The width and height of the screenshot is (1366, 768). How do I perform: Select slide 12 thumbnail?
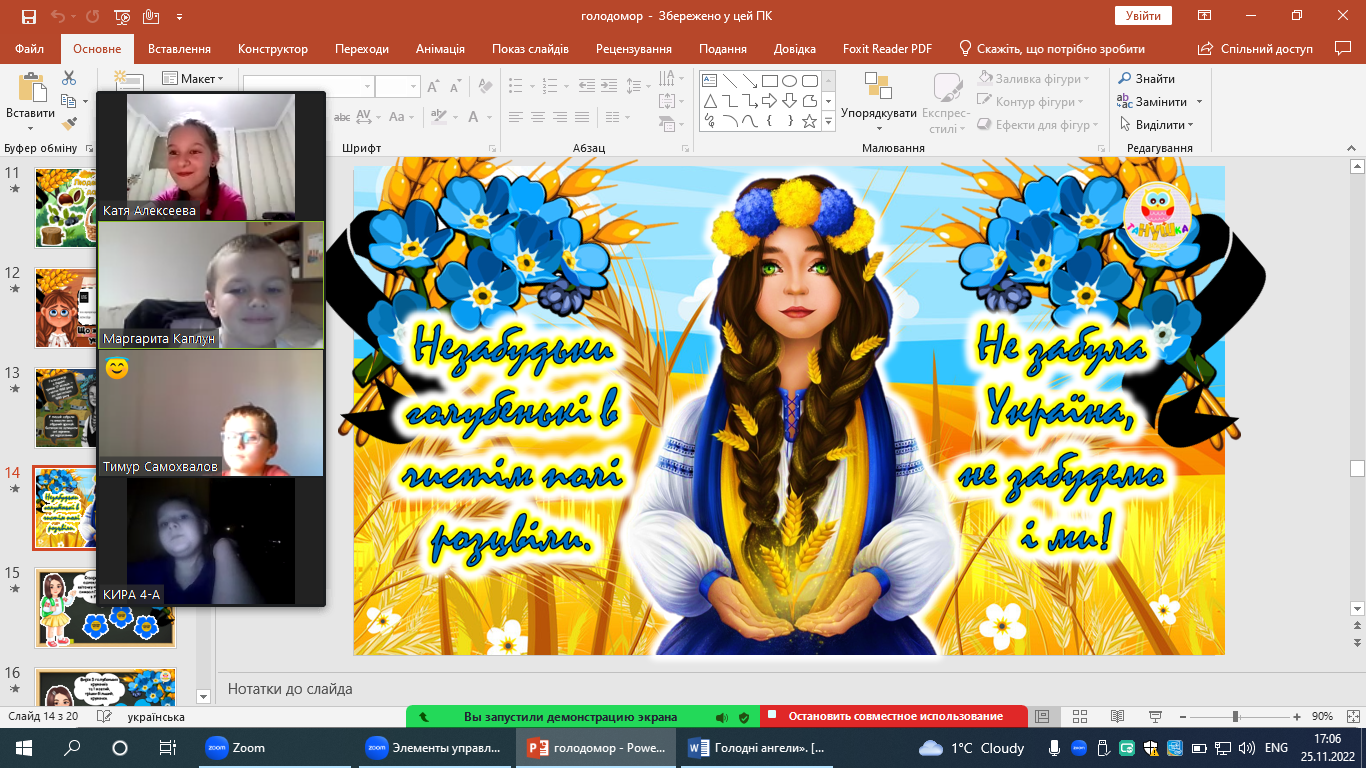[x=105, y=307]
